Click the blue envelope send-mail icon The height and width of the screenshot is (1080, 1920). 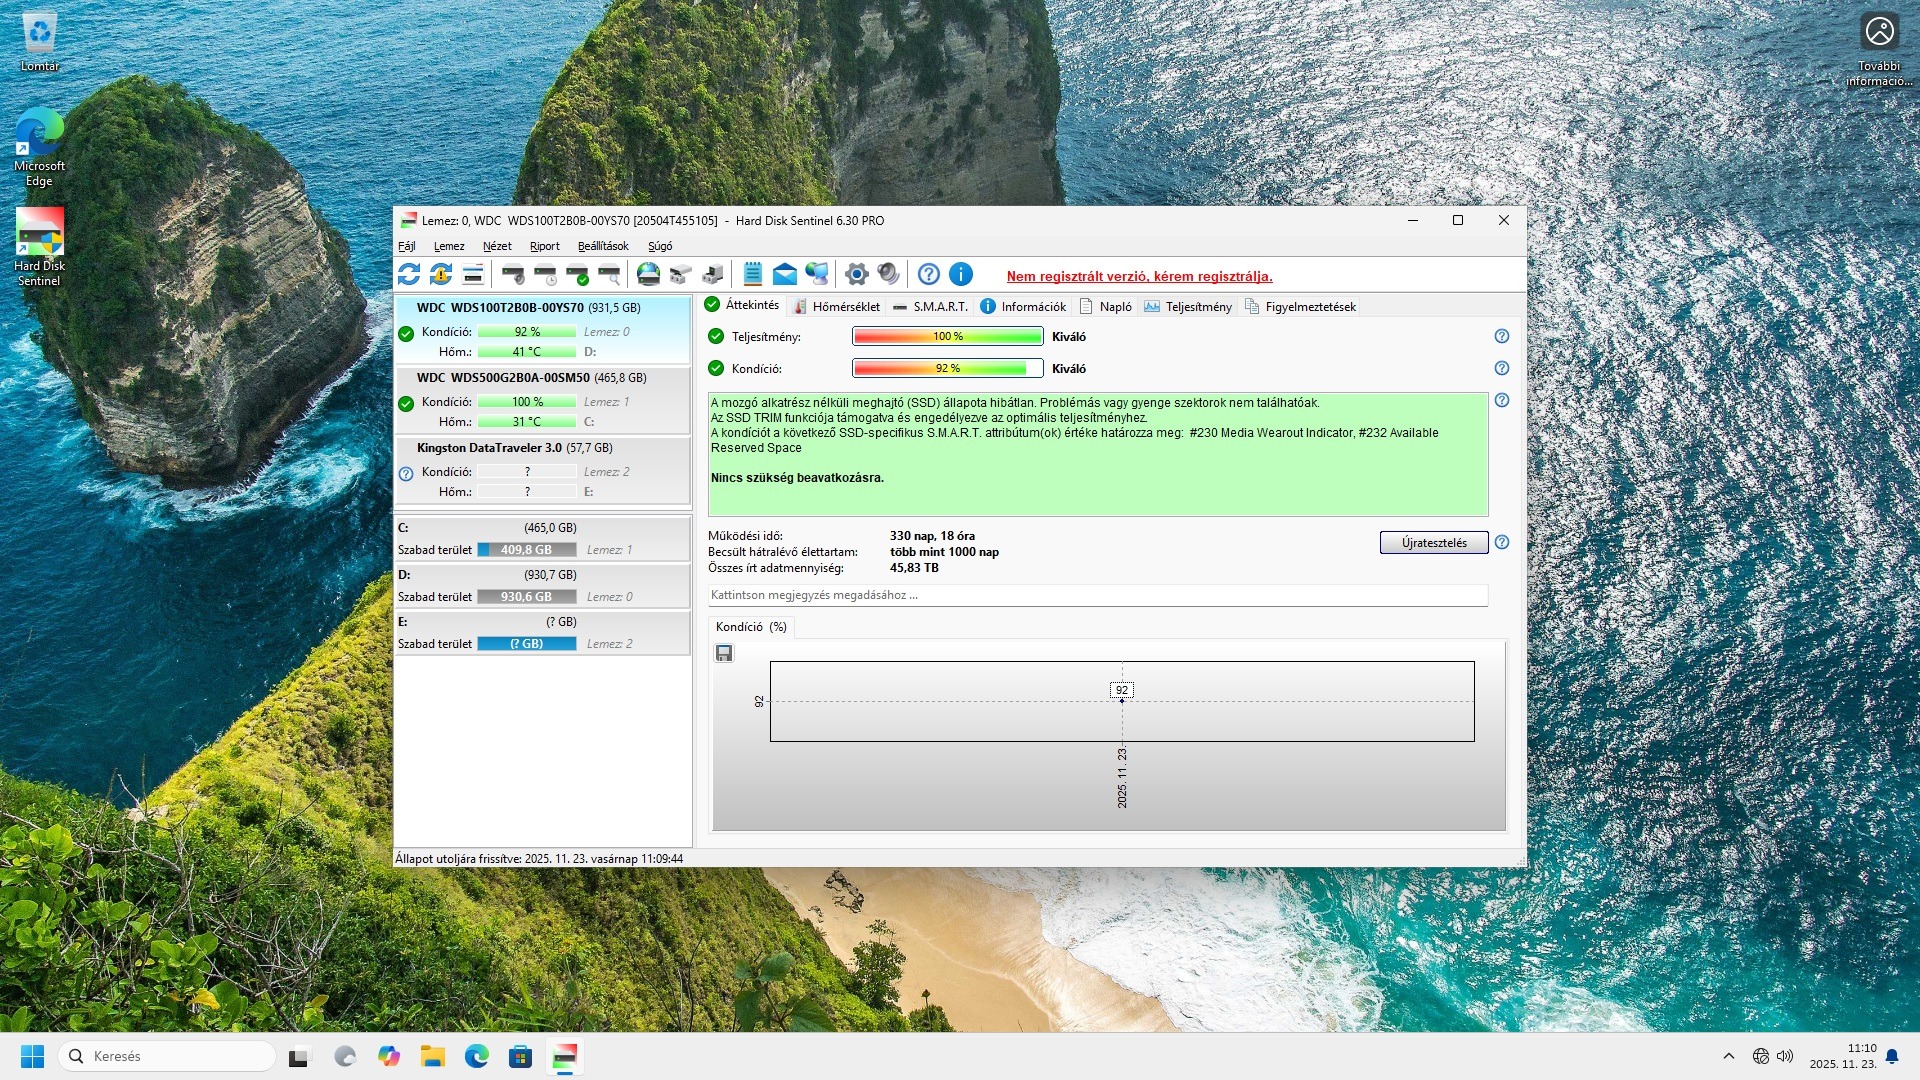click(x=785, y=274)
